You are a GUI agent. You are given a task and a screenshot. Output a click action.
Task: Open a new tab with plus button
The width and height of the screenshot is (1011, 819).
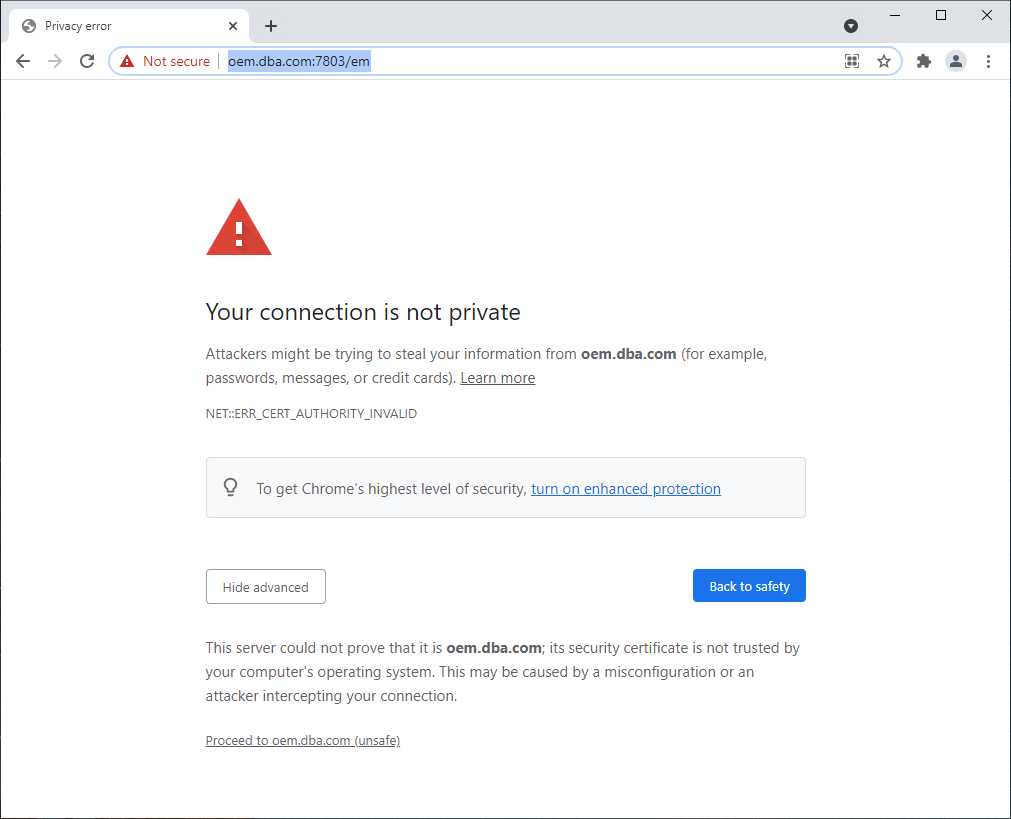pos(271,26)
